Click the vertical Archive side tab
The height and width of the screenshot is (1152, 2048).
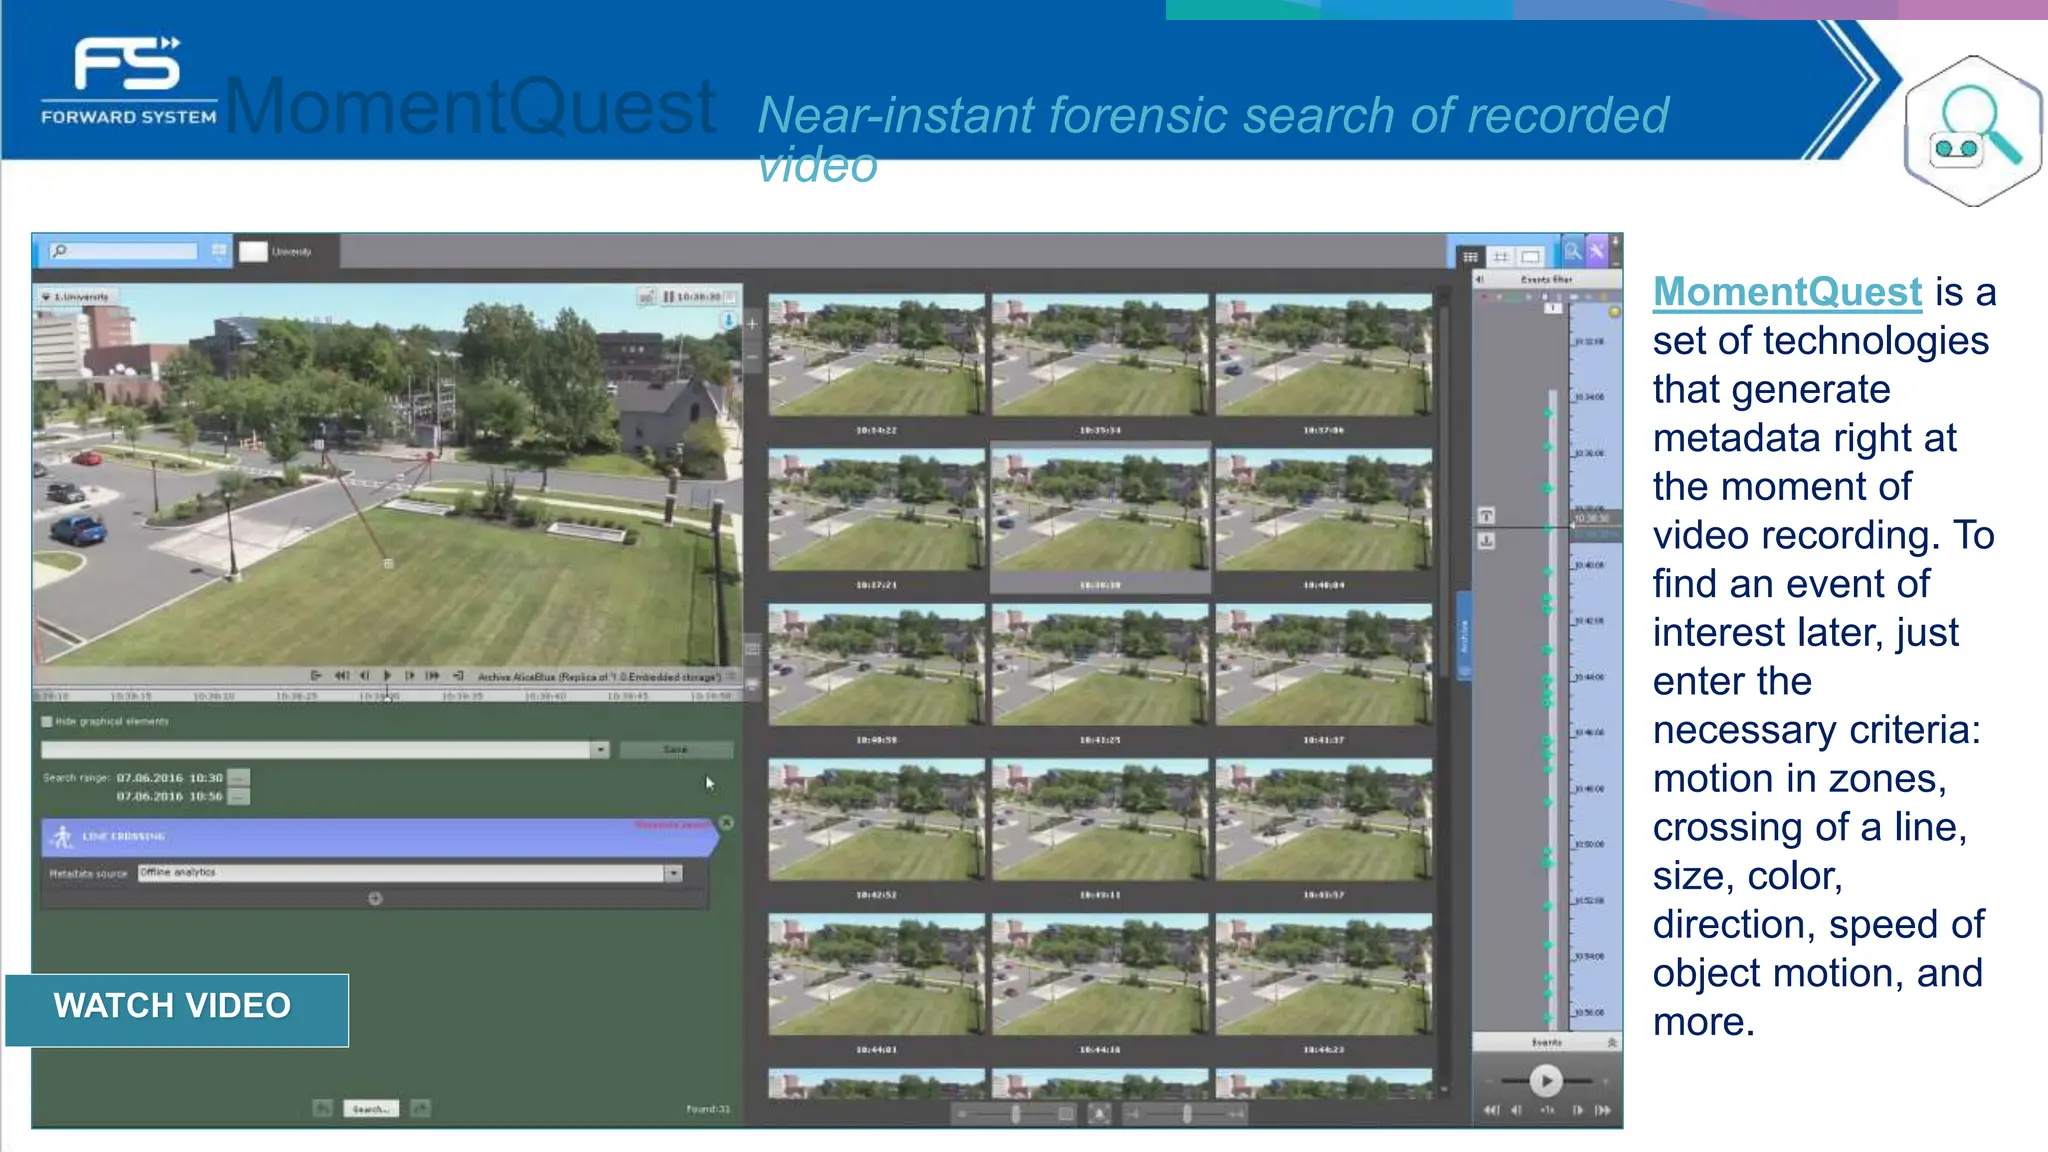1464,637
